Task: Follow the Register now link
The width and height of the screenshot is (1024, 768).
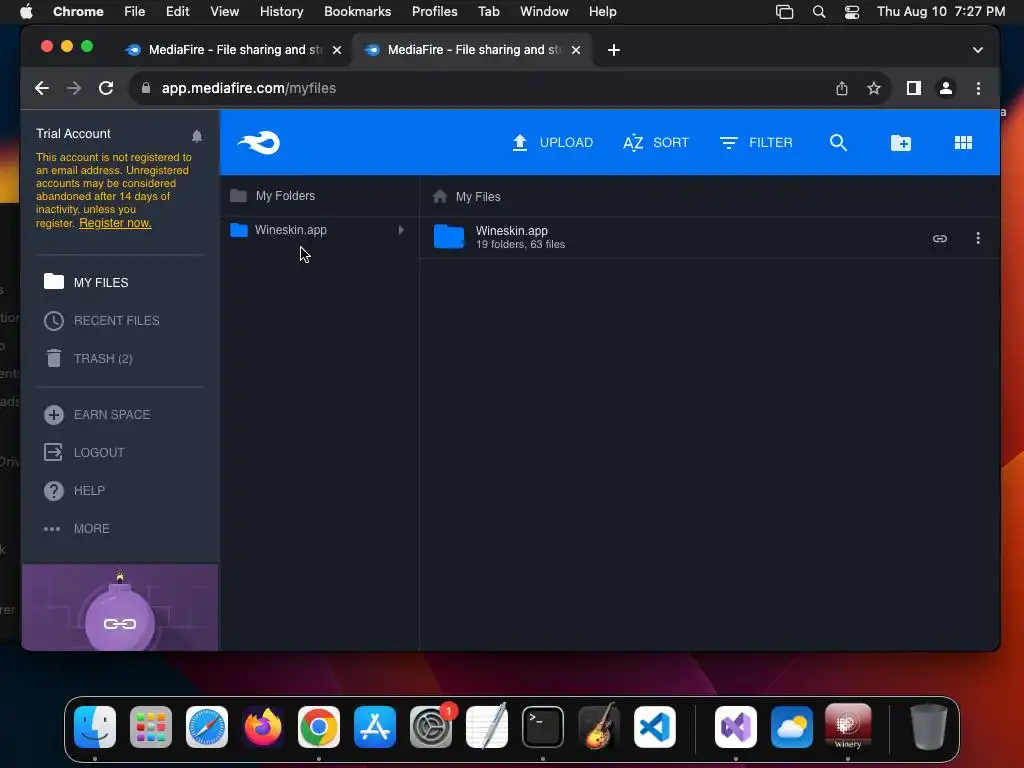Action: (x=115, y=223)
